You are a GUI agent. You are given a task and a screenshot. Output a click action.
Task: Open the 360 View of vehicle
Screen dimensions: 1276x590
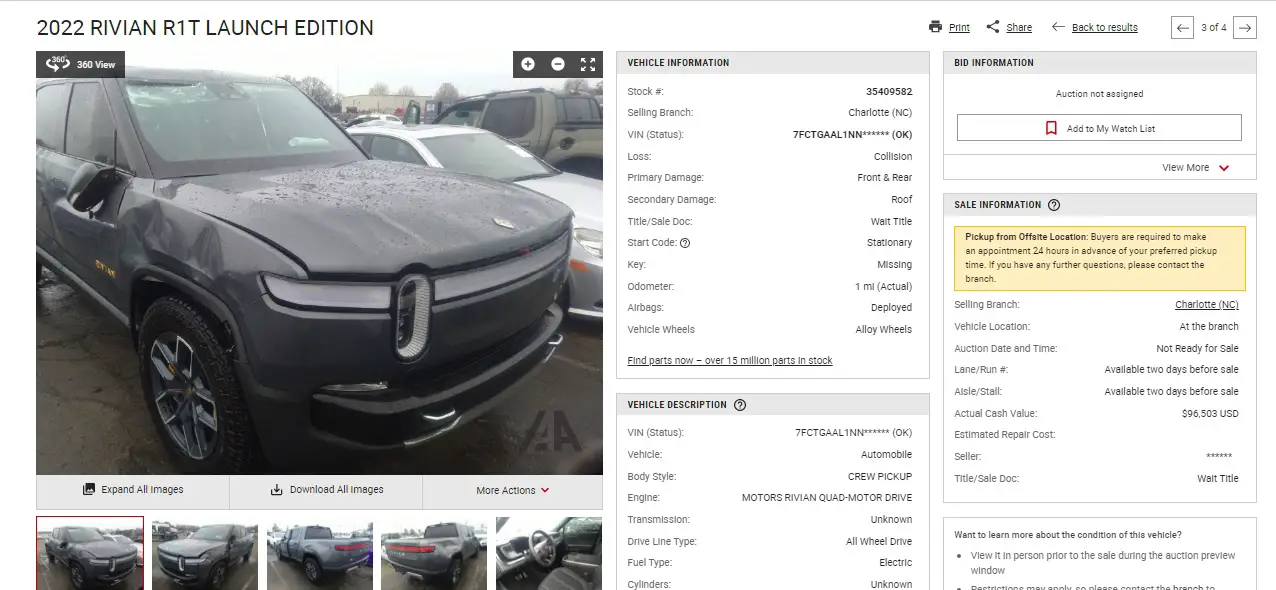82,64
